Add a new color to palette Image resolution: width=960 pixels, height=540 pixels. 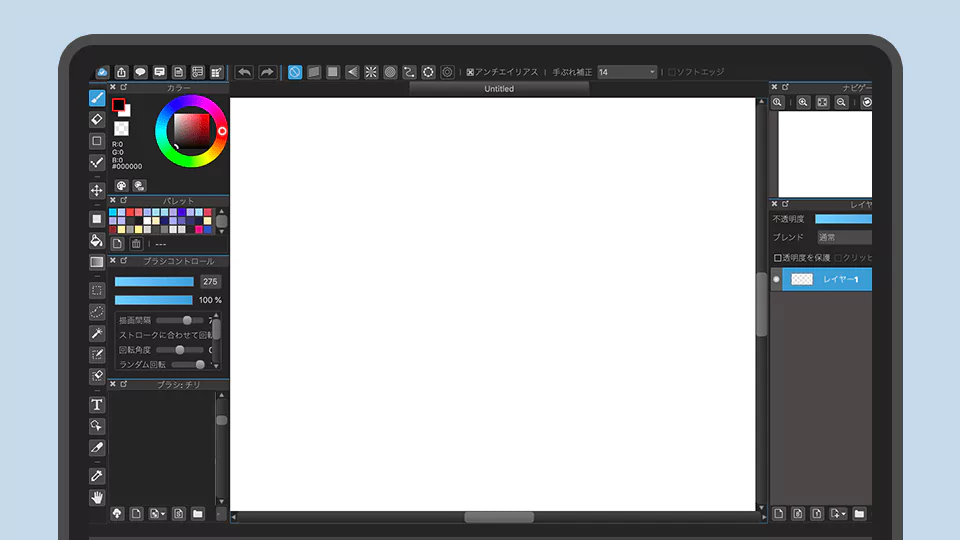[x=118, y=244]
